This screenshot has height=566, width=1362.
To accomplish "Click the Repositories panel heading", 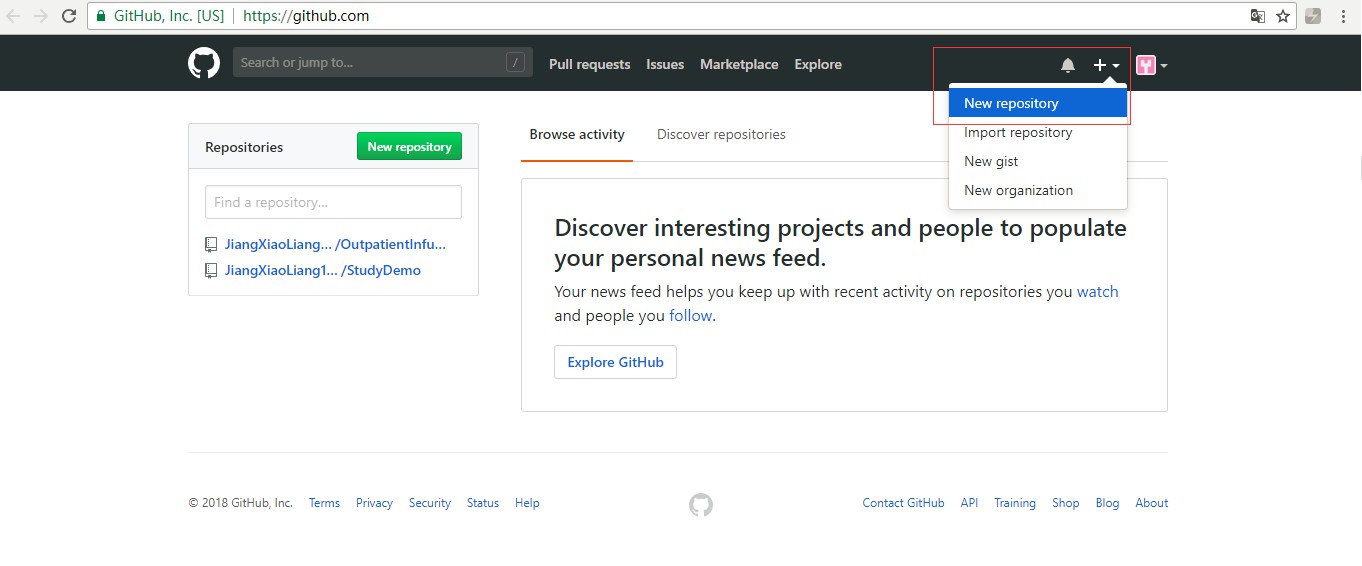I will [x=244, y=147].
